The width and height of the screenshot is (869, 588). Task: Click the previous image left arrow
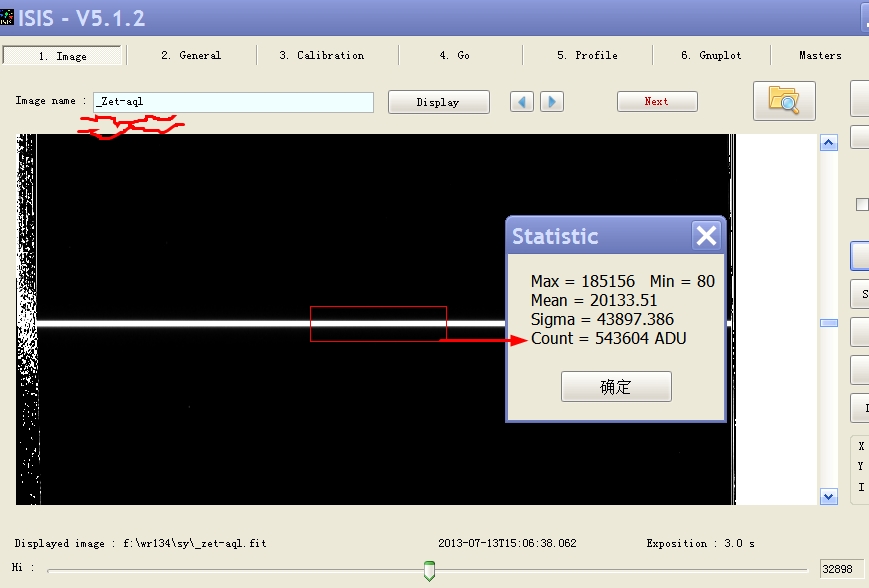point(521,102)
